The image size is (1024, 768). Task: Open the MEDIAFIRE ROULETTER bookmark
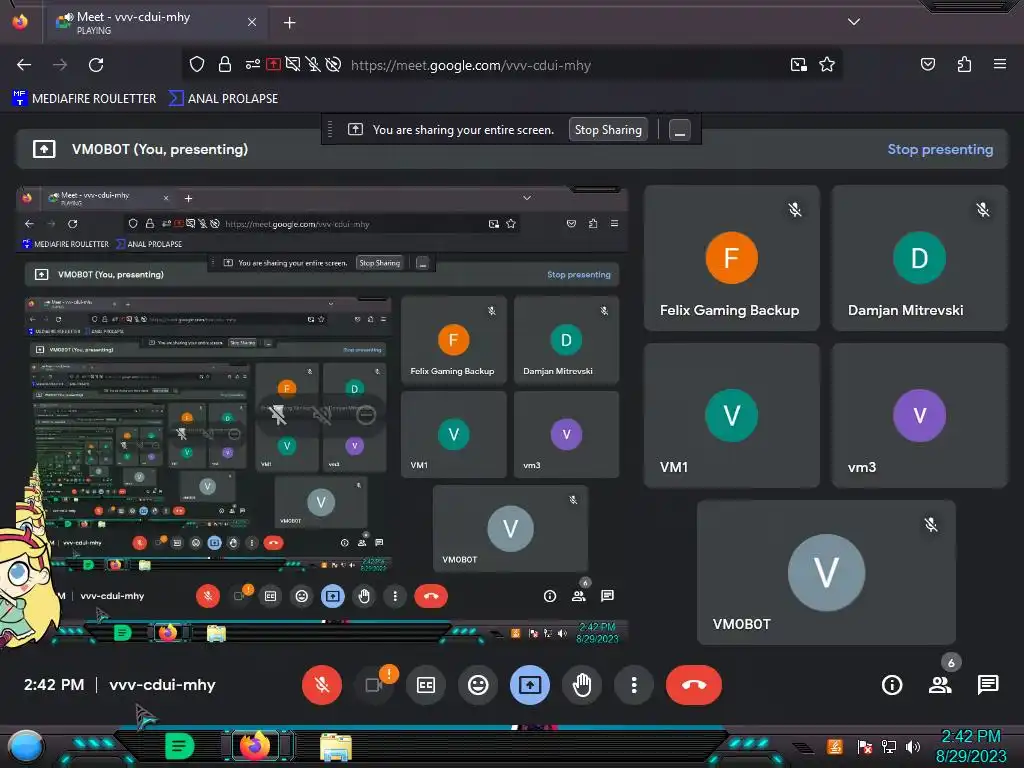coord(84,99)
